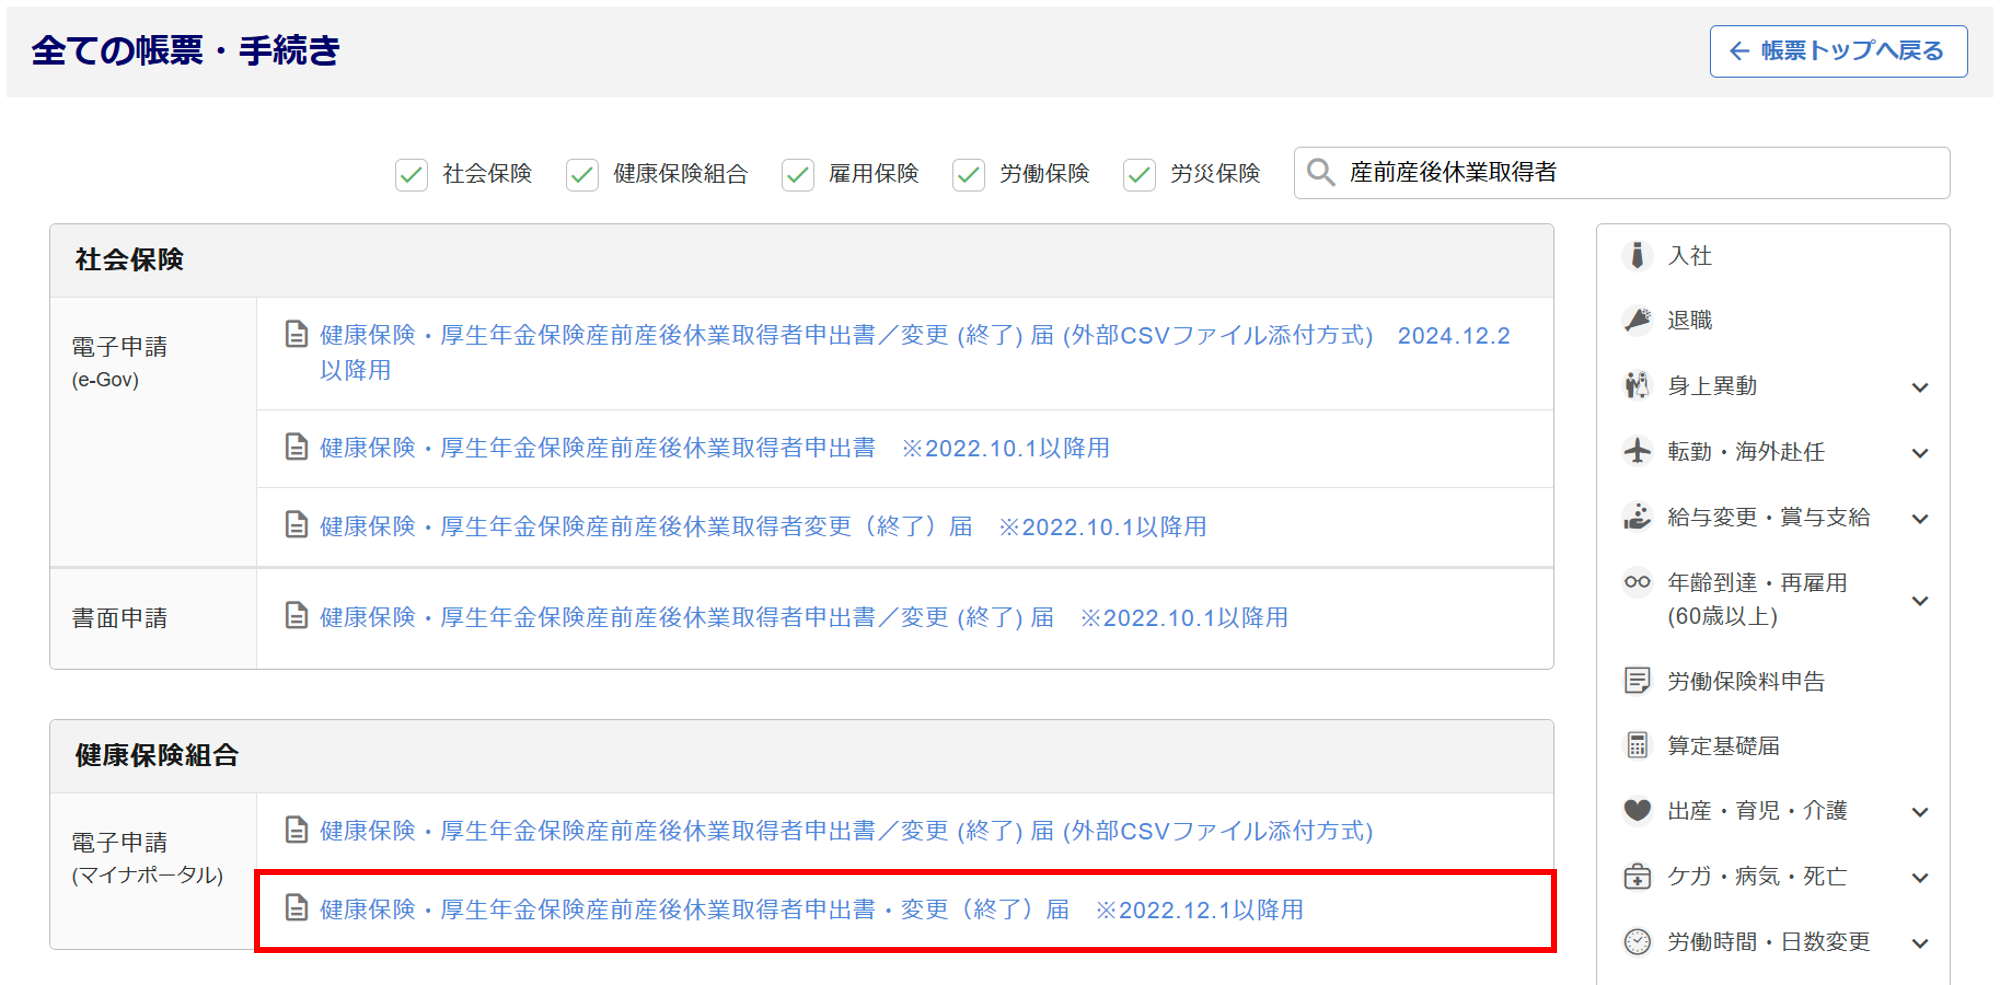Click the search magnifier icon
Viewport: 2000px width, 985px height.
(x=1320, y=172)
